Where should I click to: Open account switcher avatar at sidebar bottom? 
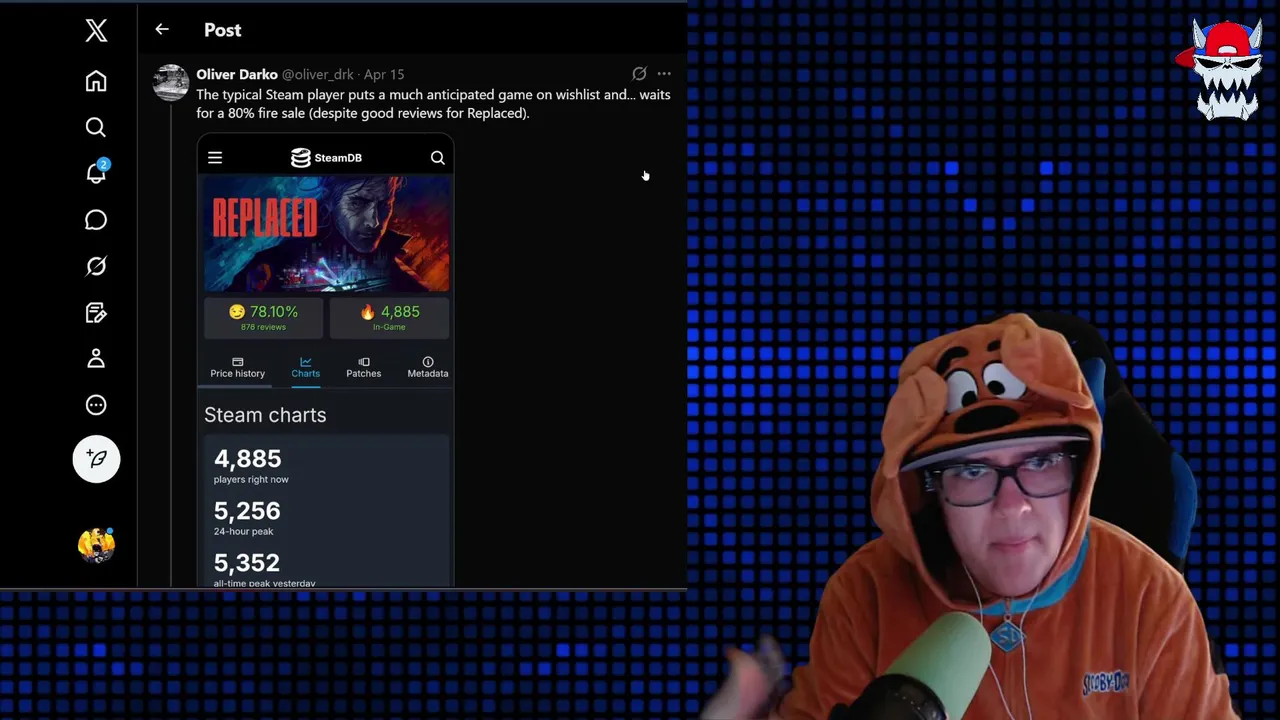(96, 545)
